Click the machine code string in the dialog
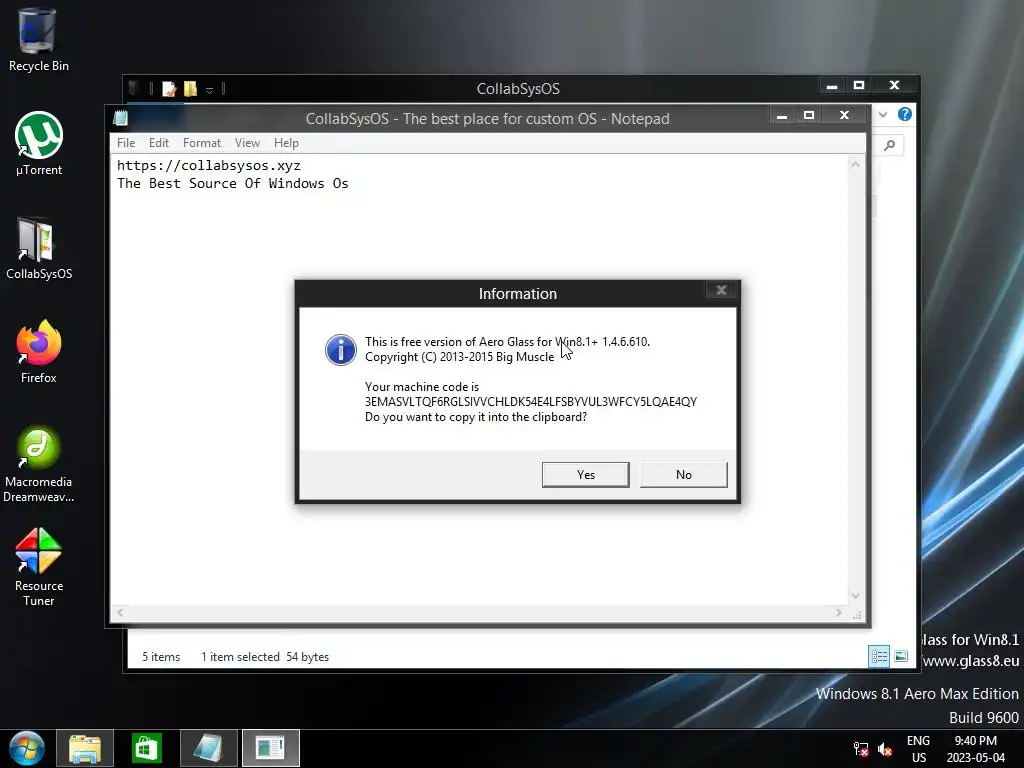The width and height of the screenshot is (1024, 768). point(531,402)
